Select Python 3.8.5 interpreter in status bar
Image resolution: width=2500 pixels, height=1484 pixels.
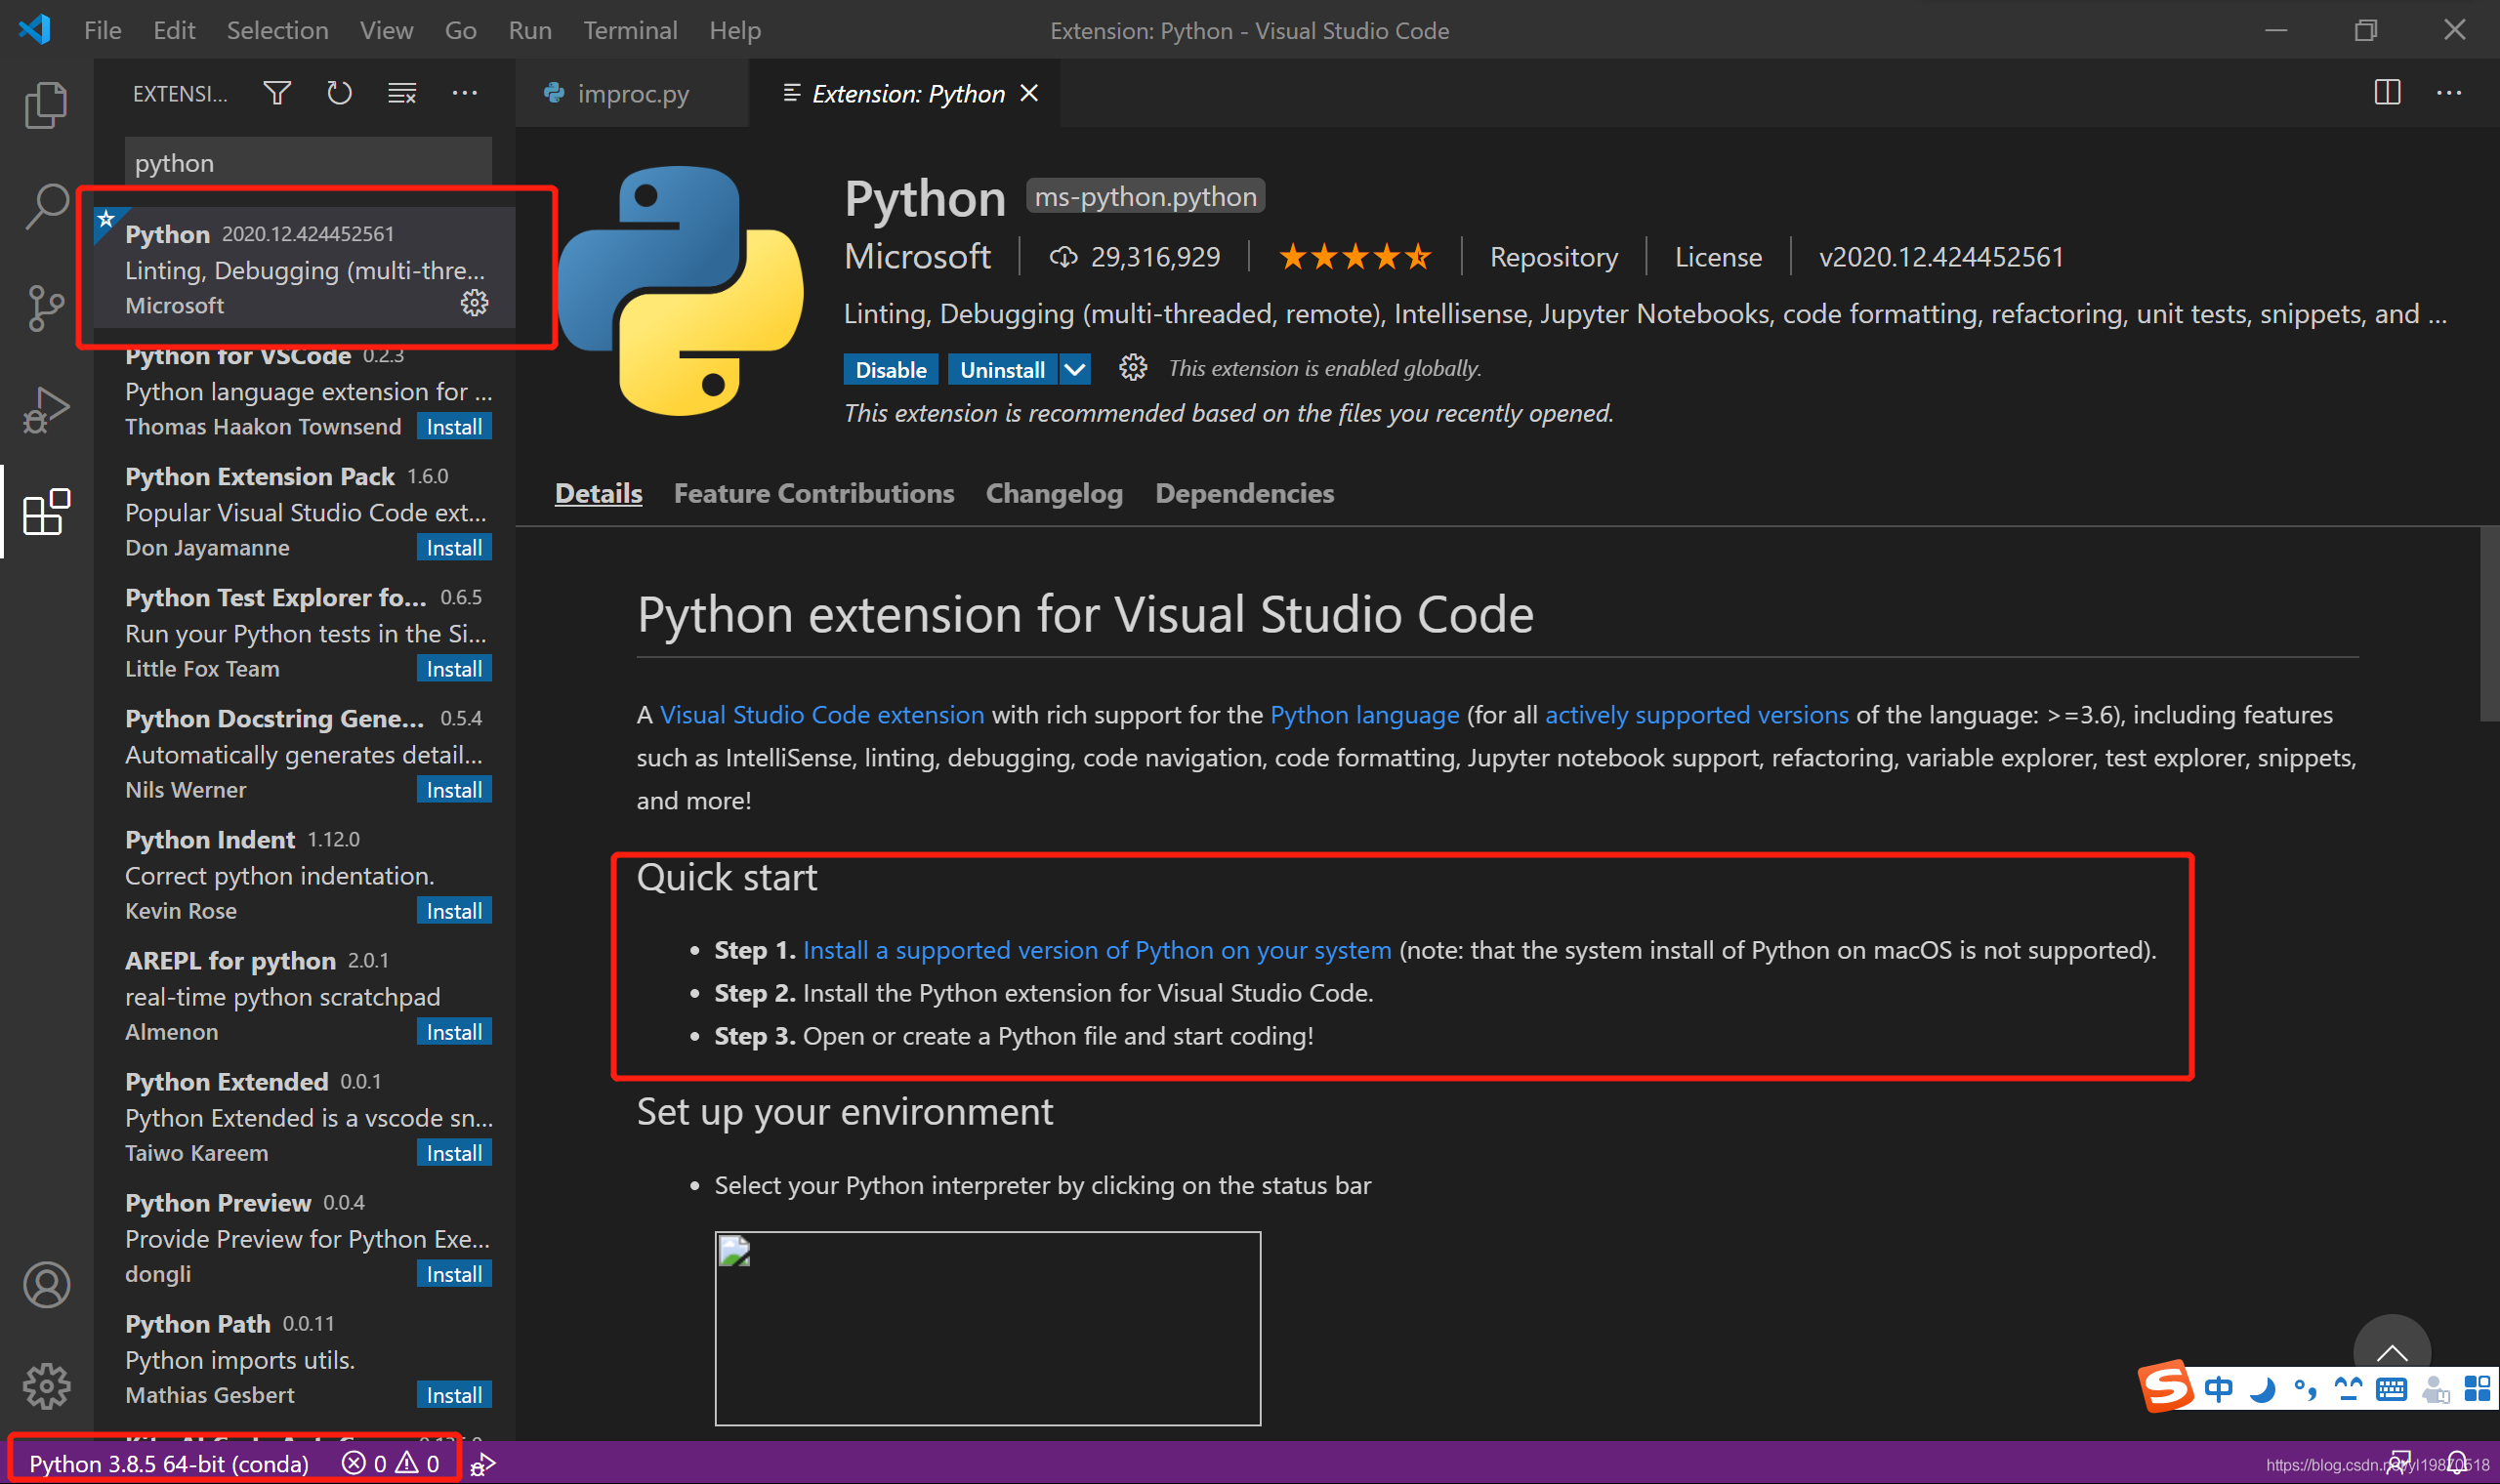coord(169,1464)
